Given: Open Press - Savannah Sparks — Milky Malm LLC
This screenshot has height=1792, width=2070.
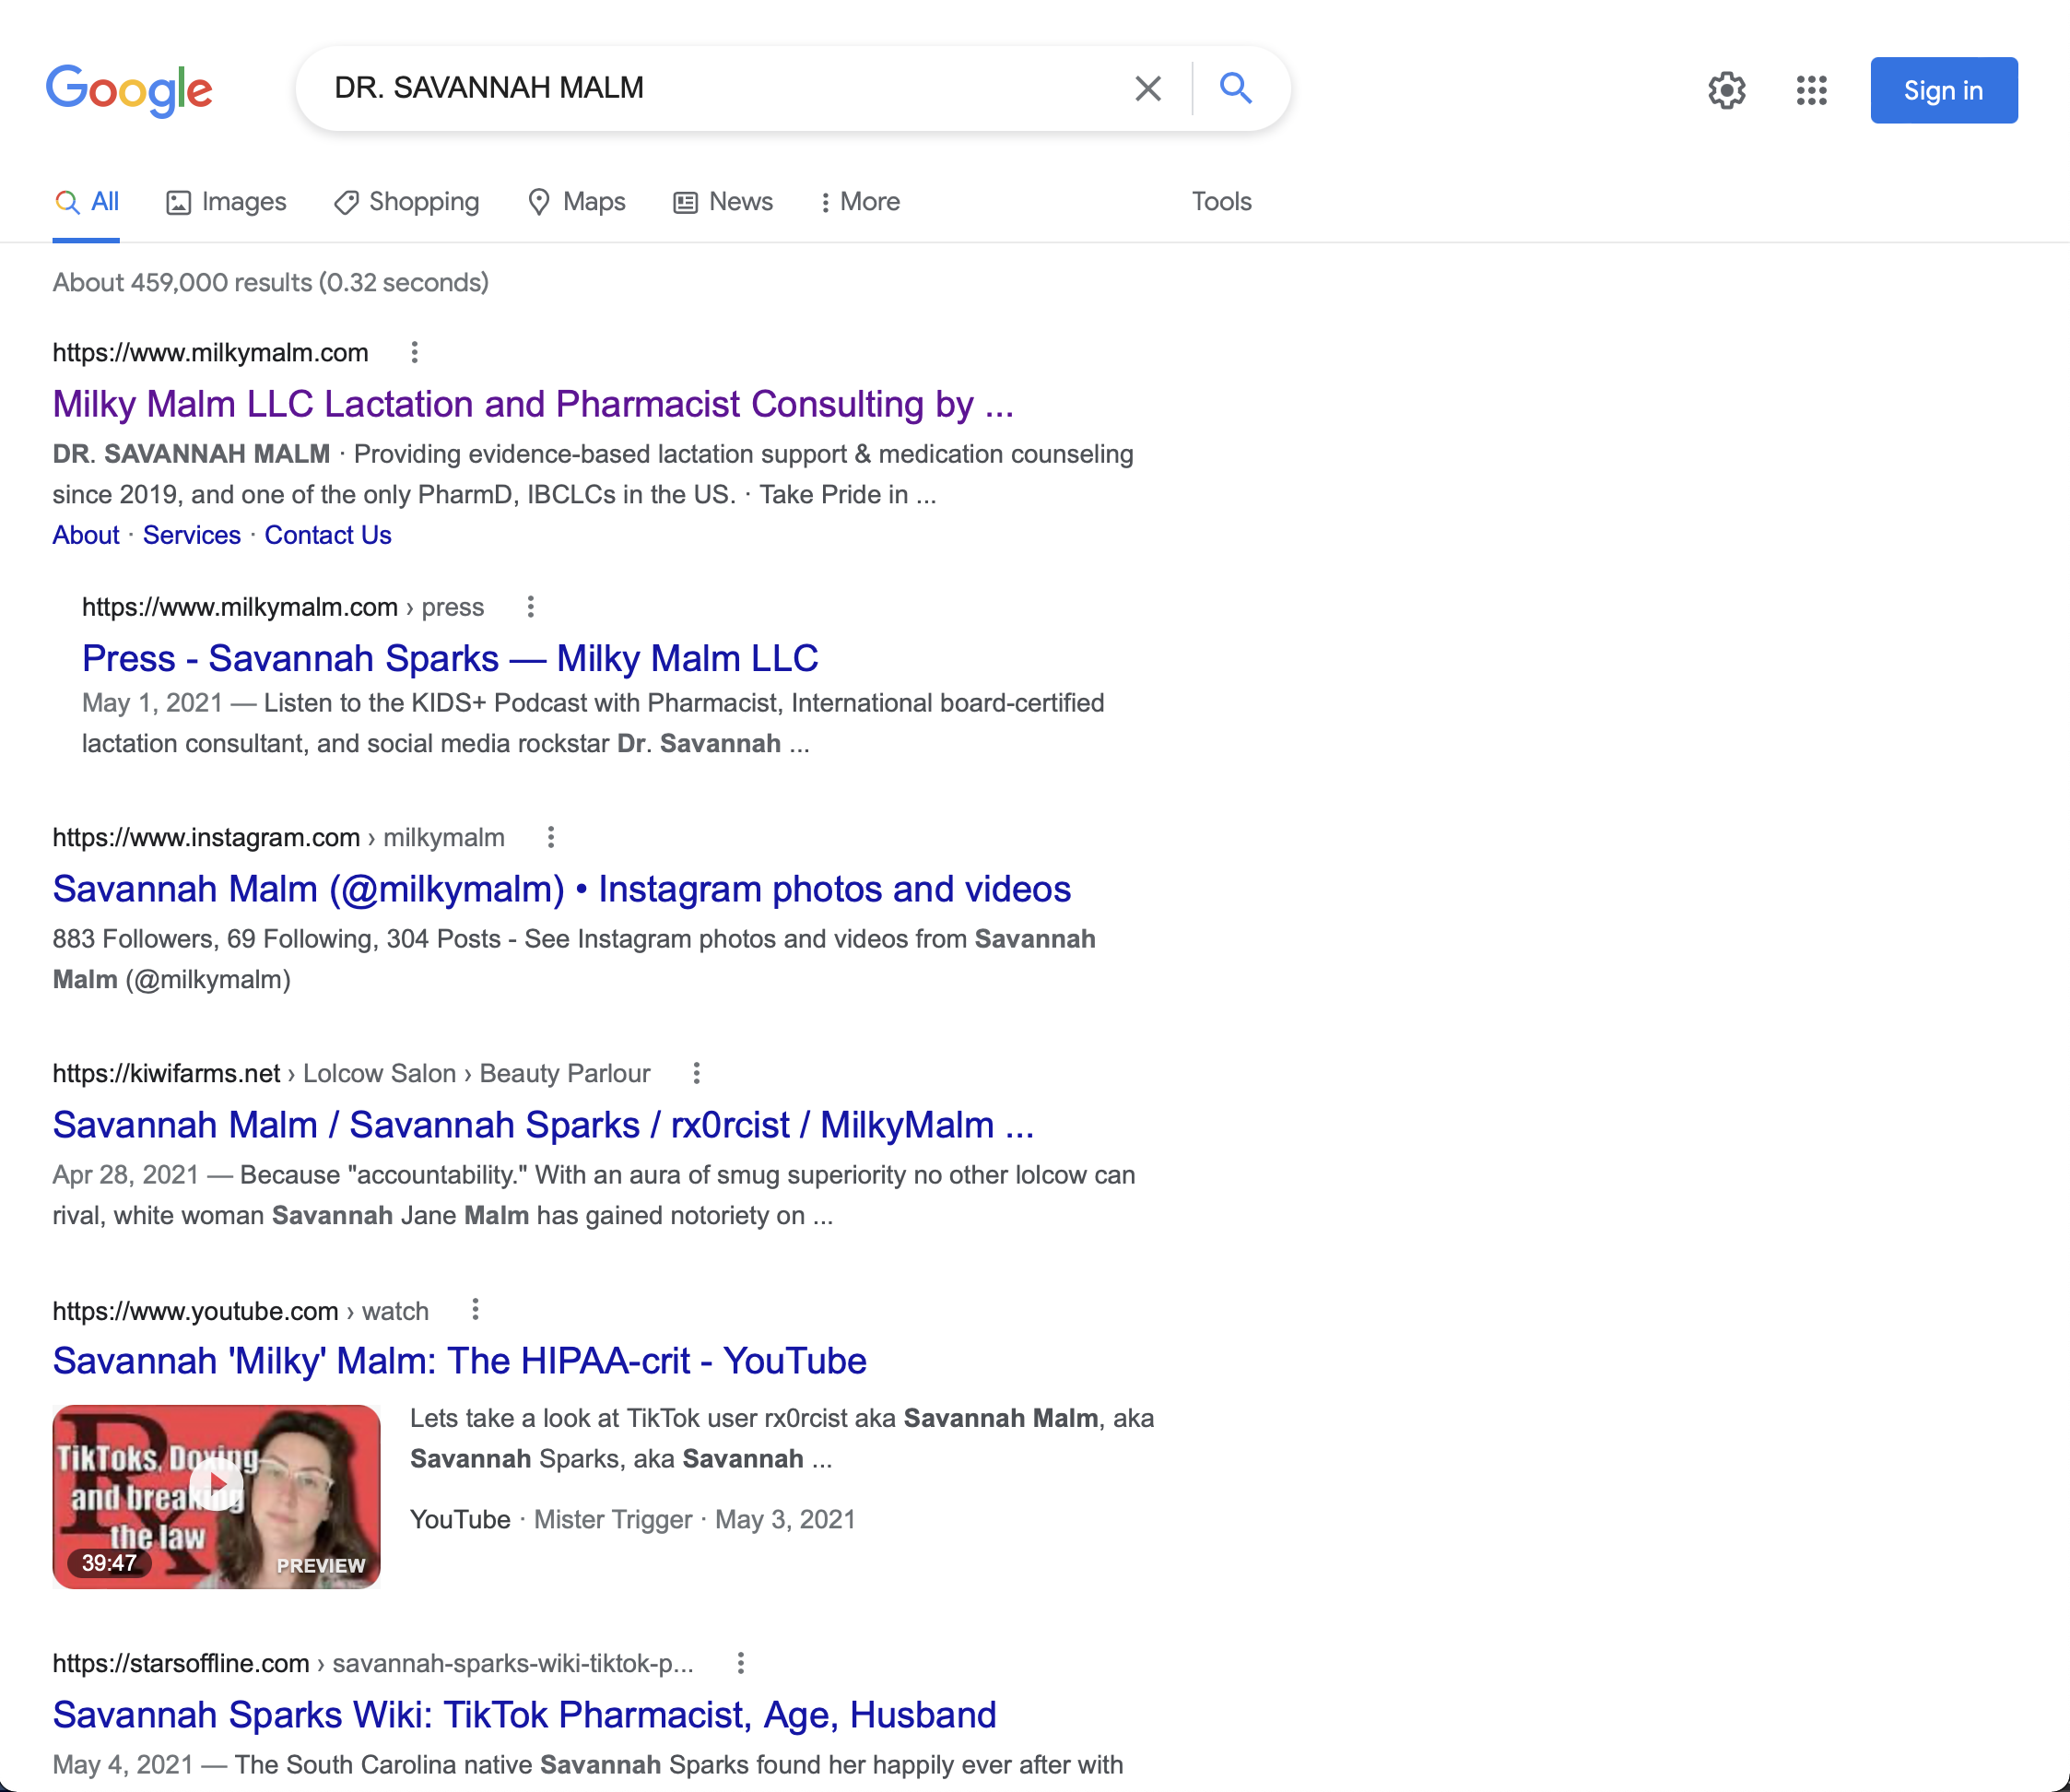Looking at the screenshot, I should 450,658.
